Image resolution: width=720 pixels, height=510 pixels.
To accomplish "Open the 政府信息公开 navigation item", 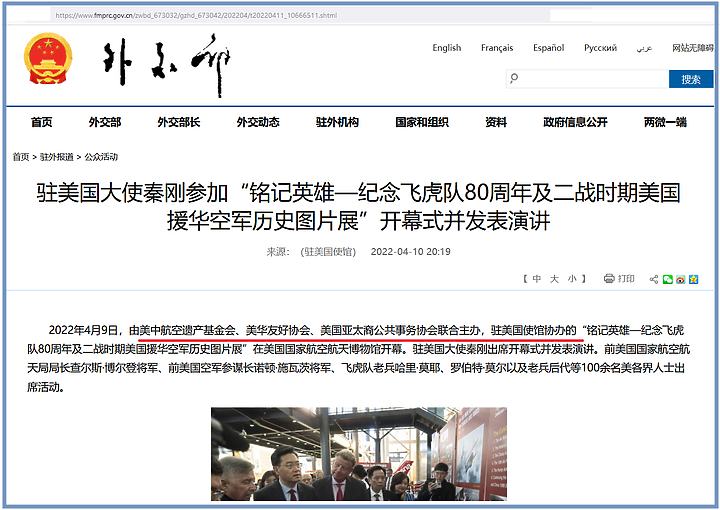I will 575,122.
